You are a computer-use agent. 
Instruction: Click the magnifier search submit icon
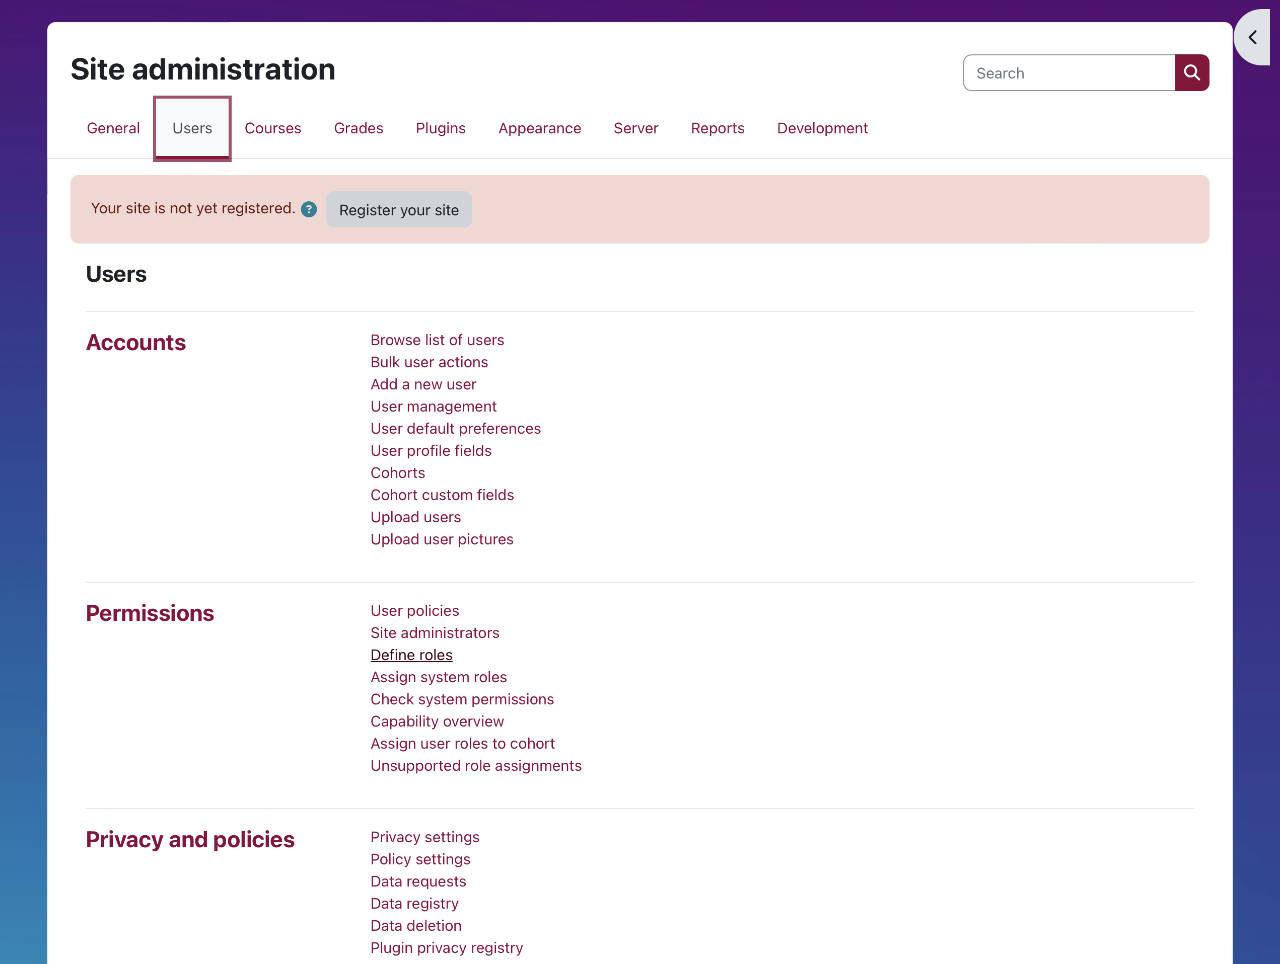pyautogui.click(x=1192, y=73)
